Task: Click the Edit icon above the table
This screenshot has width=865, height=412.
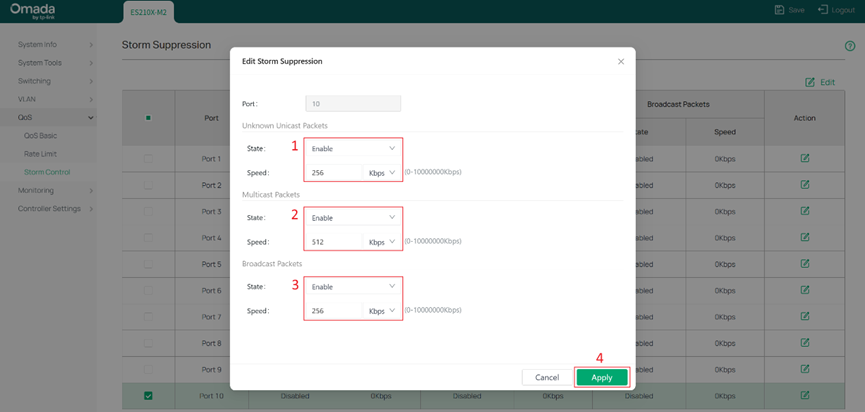Action: click(811, 82)
